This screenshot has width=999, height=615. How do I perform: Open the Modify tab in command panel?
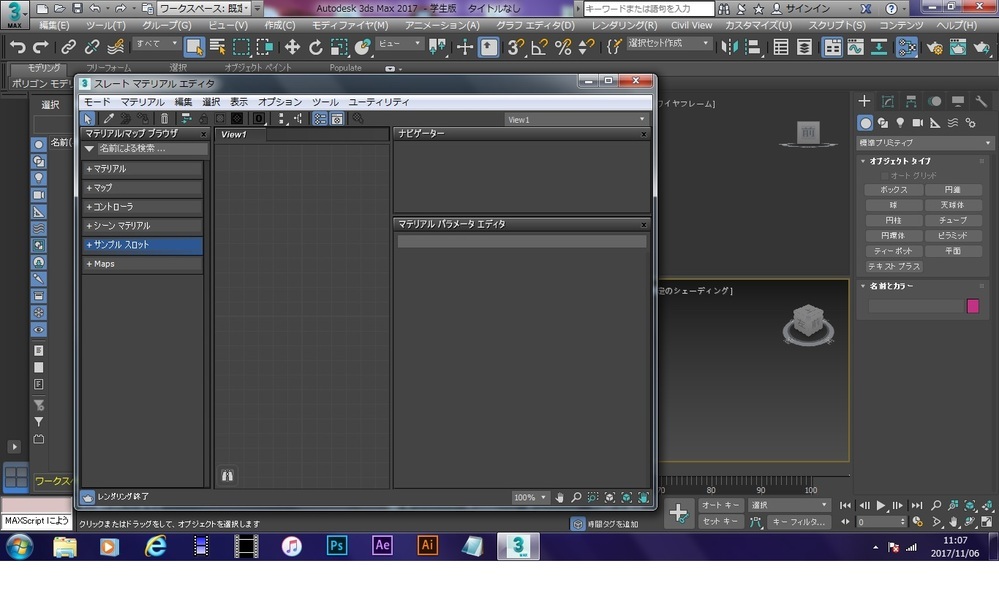coord(887,101)
